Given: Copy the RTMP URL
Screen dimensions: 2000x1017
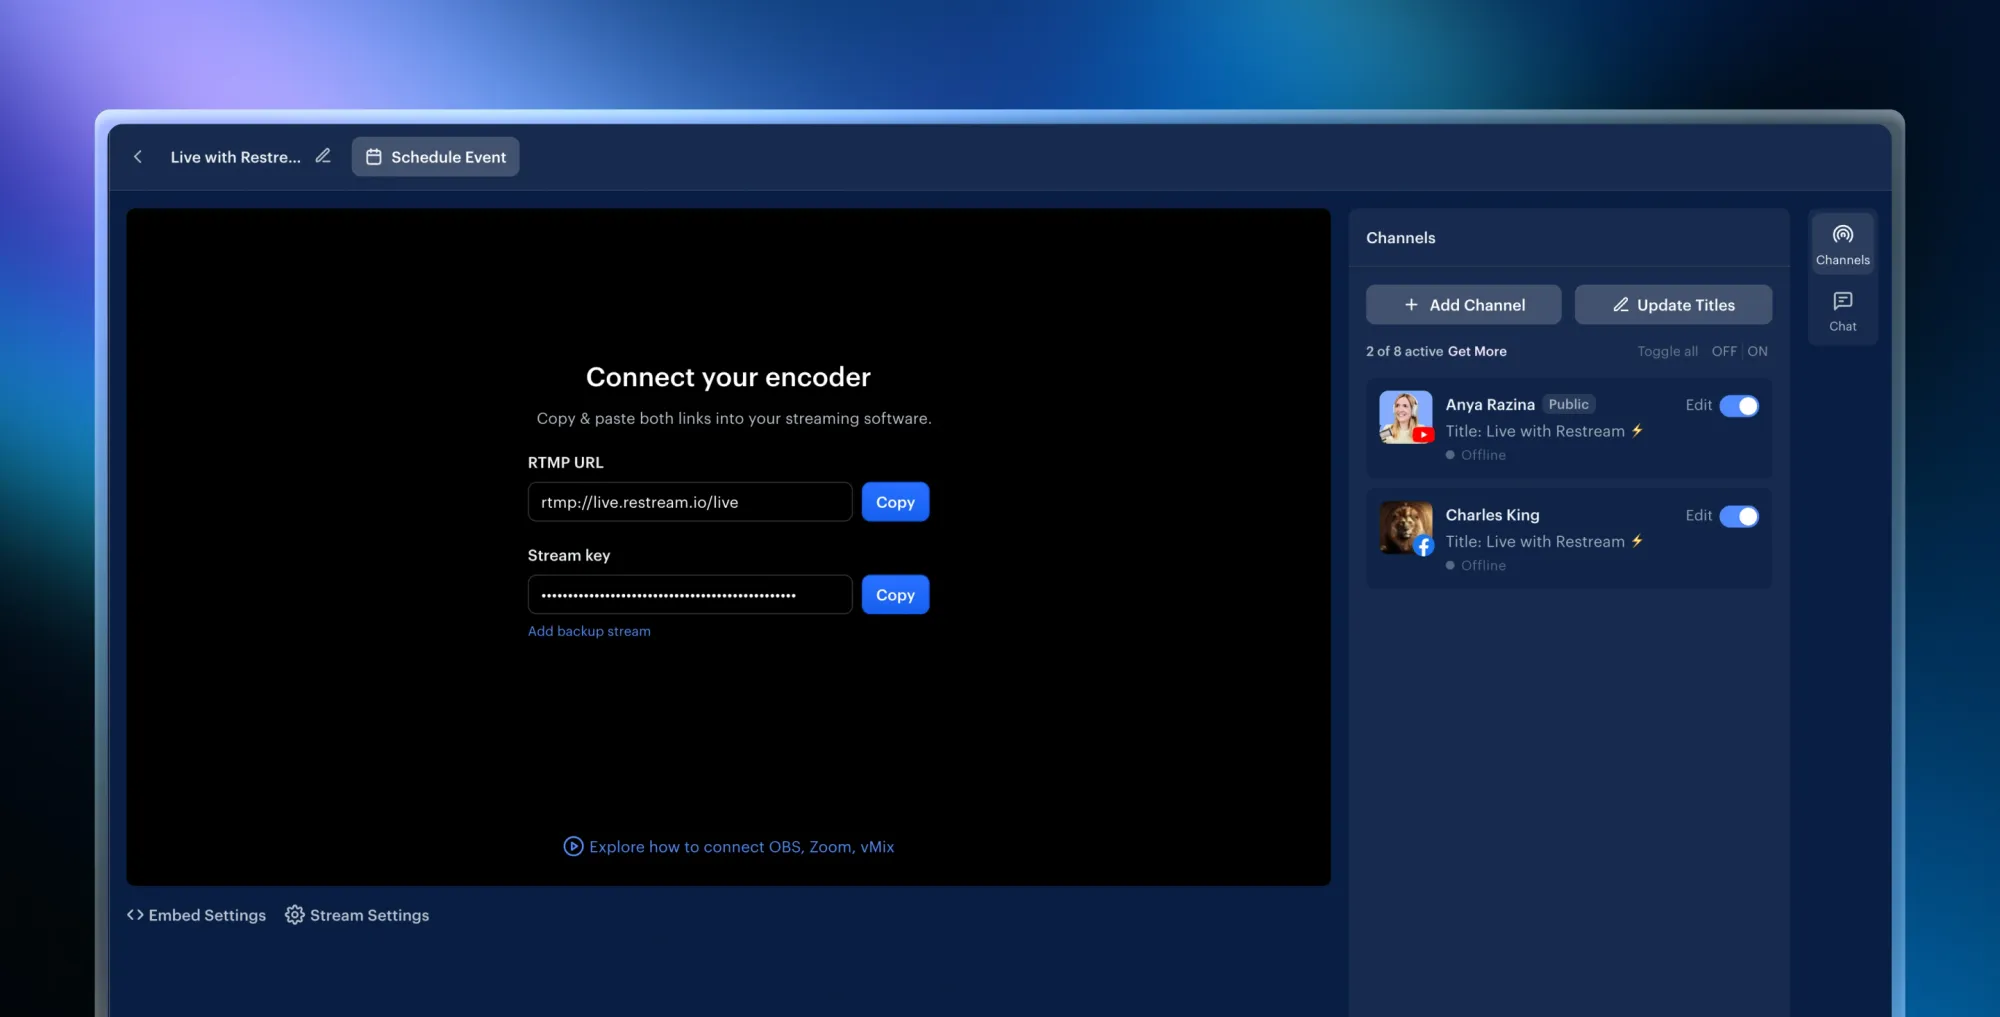Looking at the screenshot, I should 895,501.
